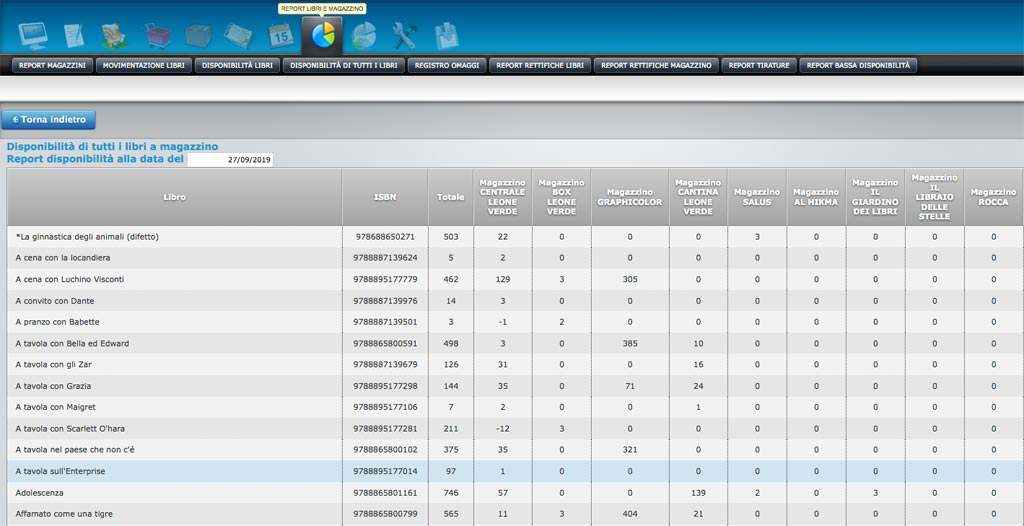The width and height of the screenshot is (1024, 526).
Task: Select Disponibilità di tutti i libri
Action: pos(344,65)
